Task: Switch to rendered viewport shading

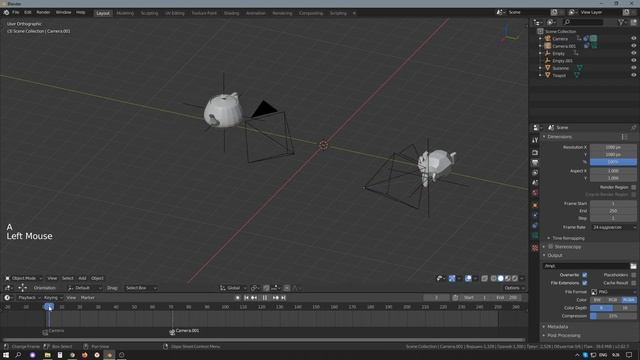Action: (515, 278)
